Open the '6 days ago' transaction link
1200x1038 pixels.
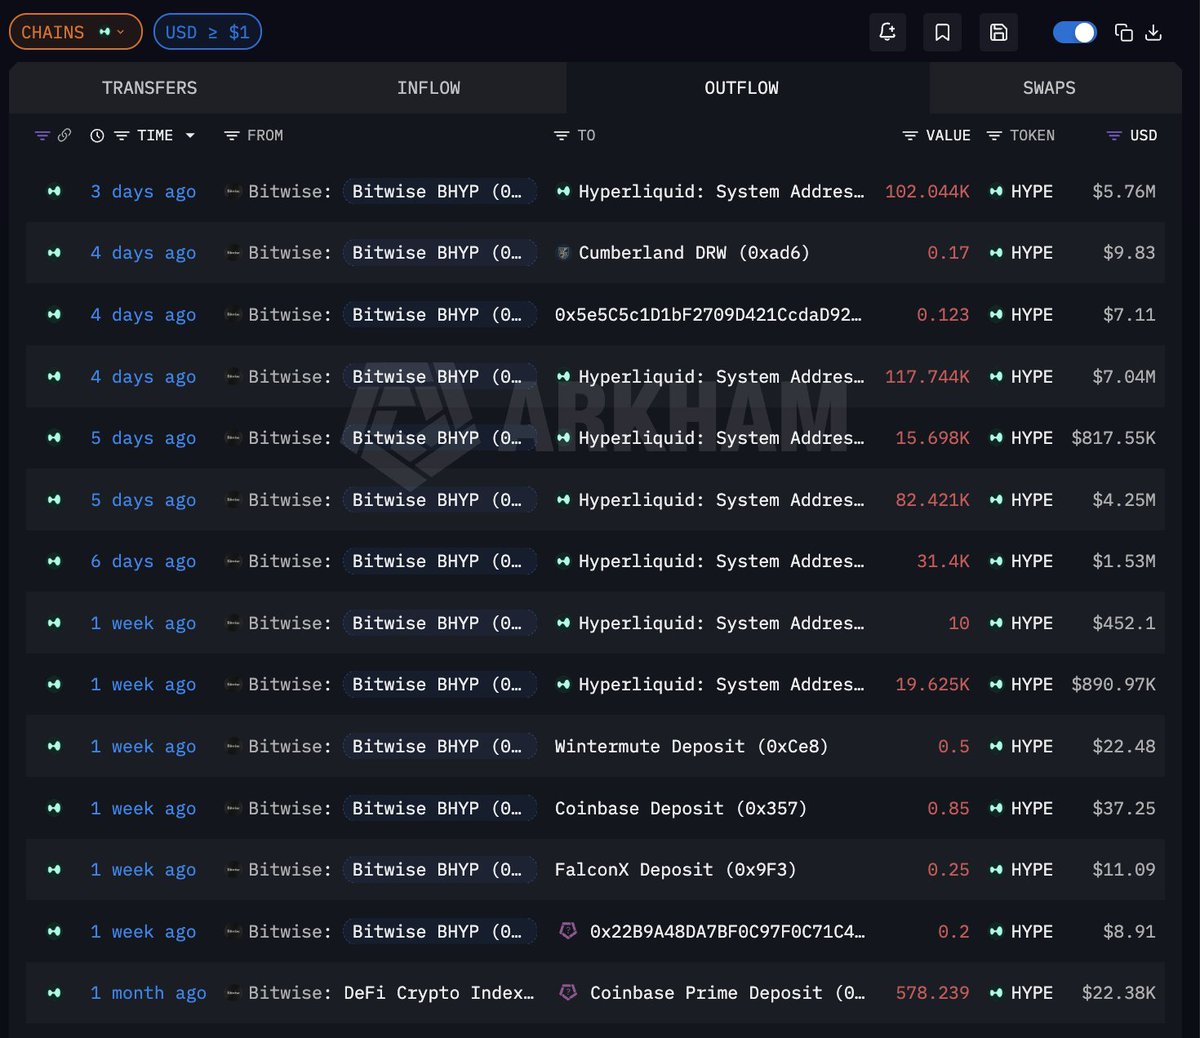point(143,561)
